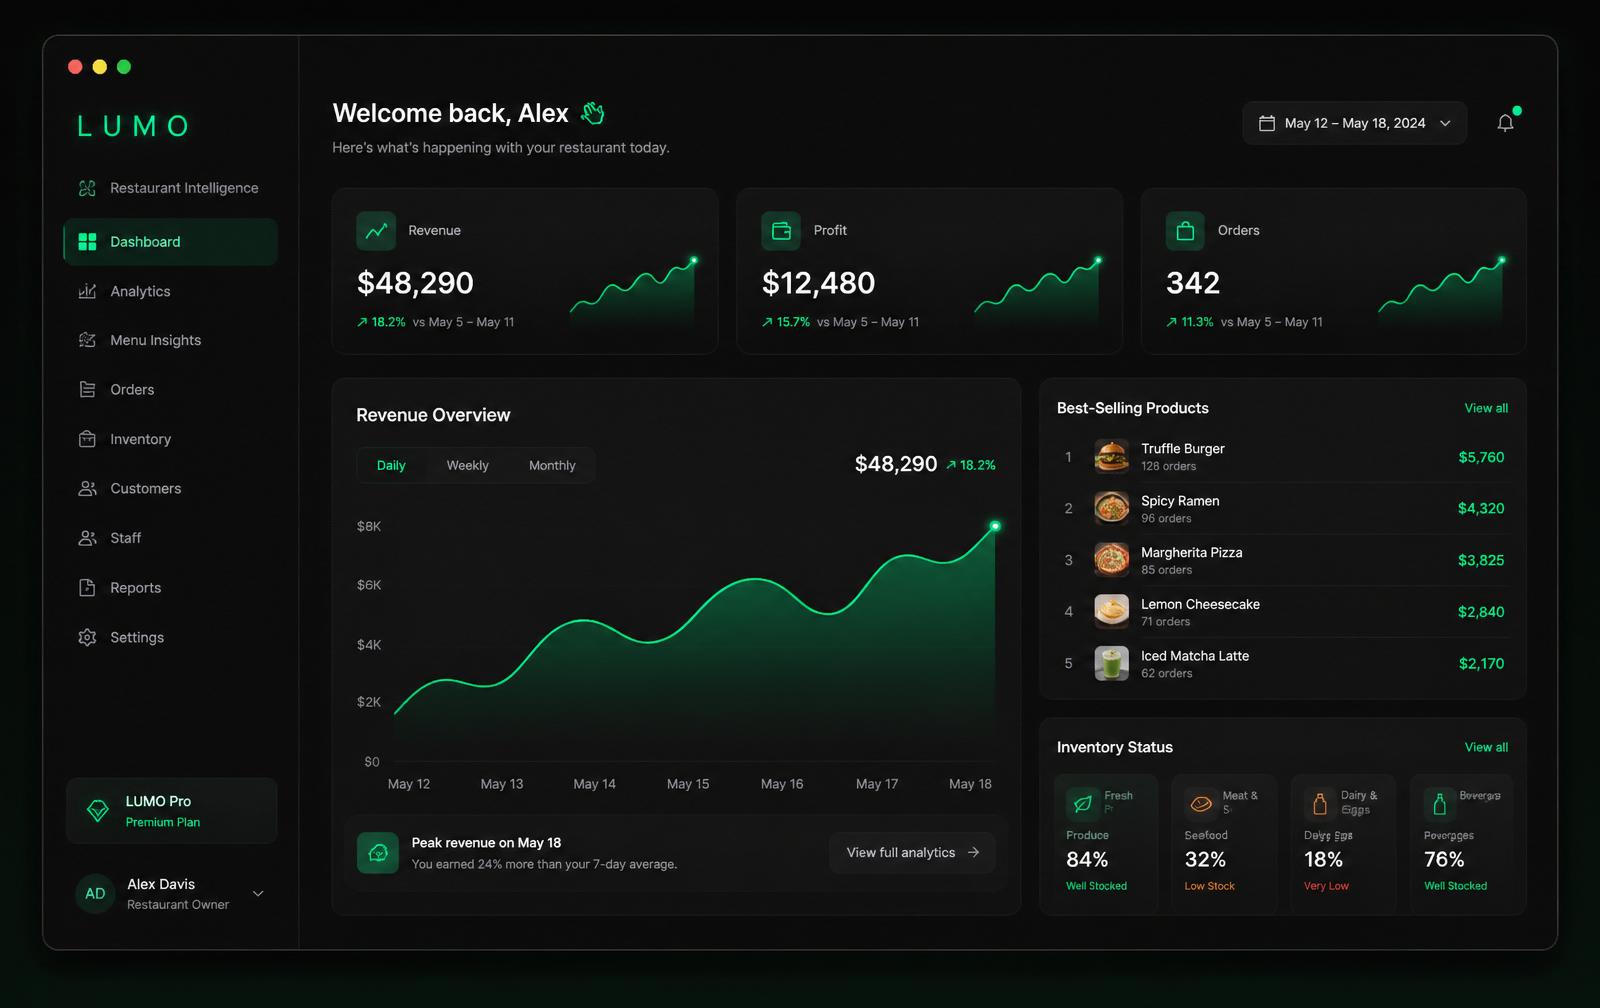Click the calendar icon in date picker

click(x=1266, y=123)
